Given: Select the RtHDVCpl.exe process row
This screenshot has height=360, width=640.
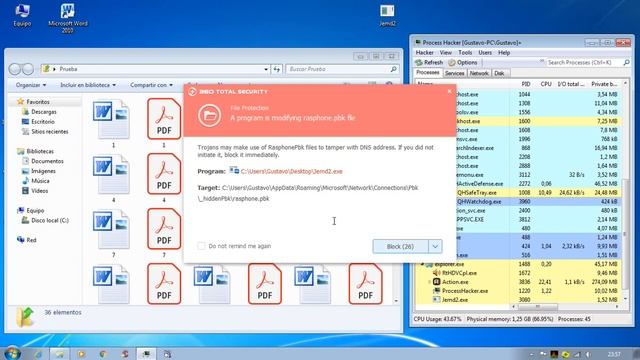Looking at the screenshot, I should [518, 273].
